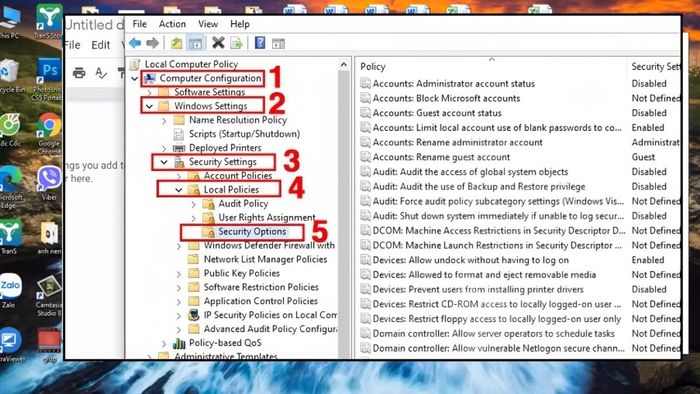Open the File menu
Viewport: 700px width, 394px height.
(x=140, y=24)
